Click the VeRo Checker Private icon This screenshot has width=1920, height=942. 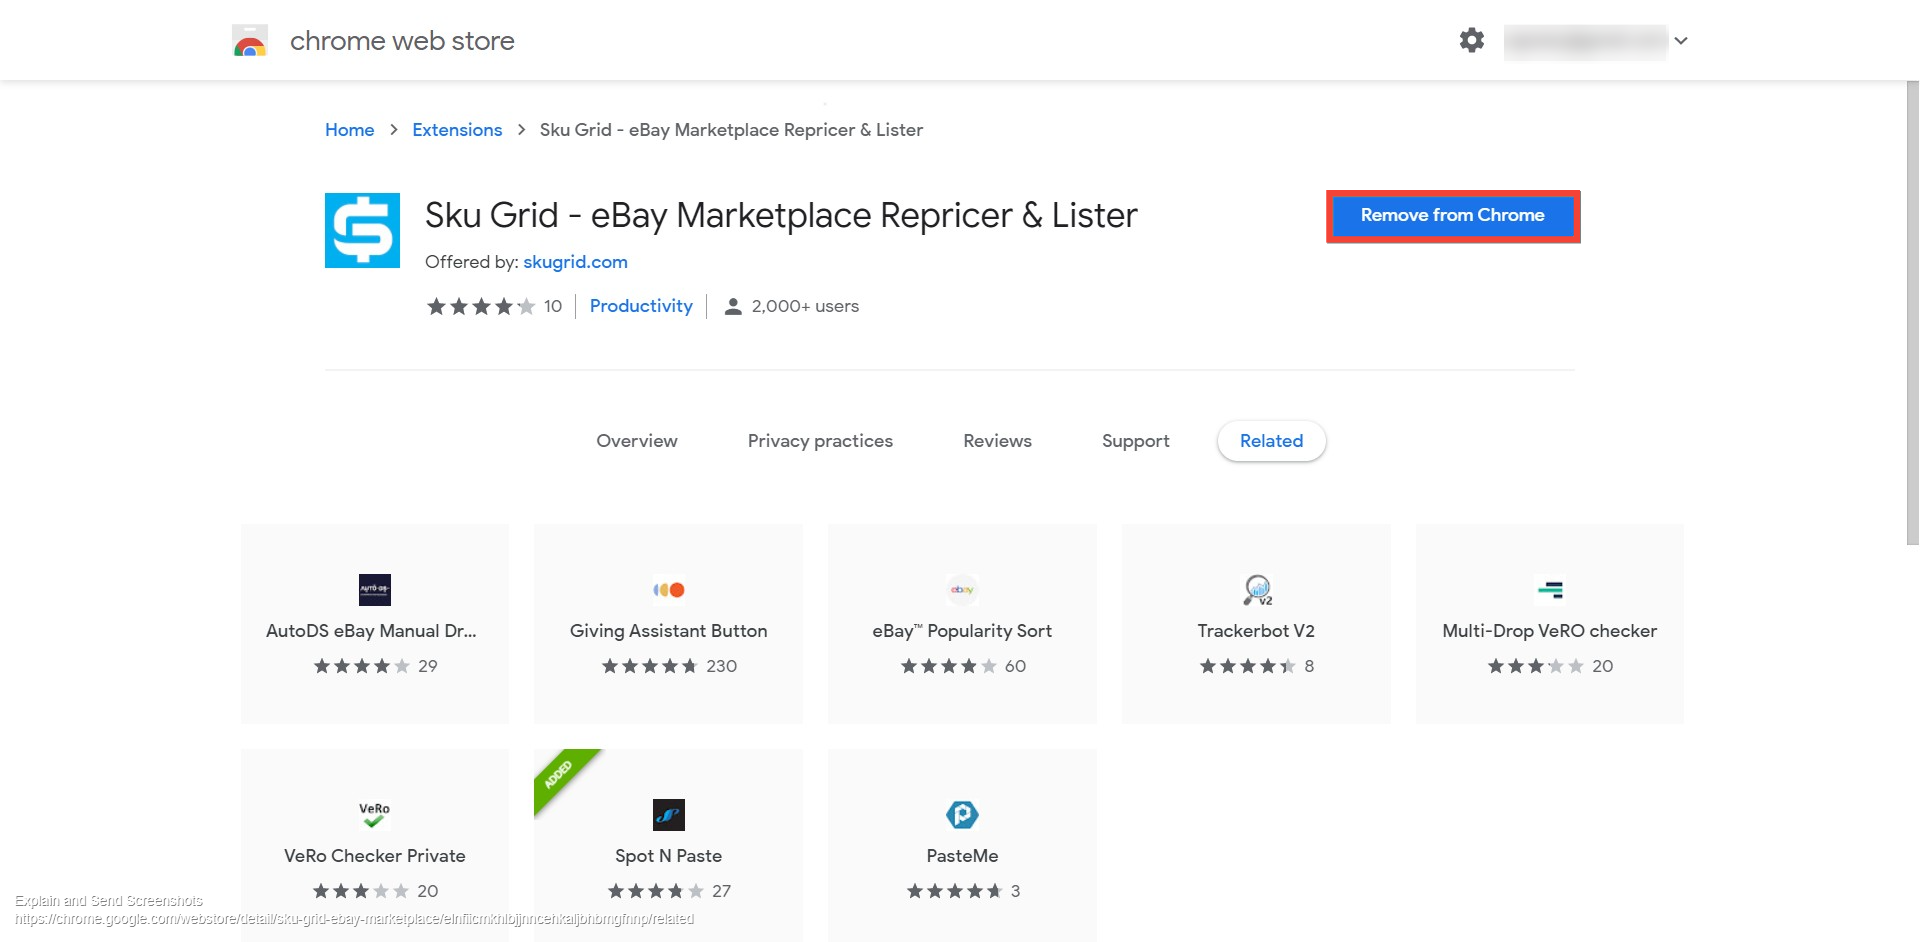375,815
